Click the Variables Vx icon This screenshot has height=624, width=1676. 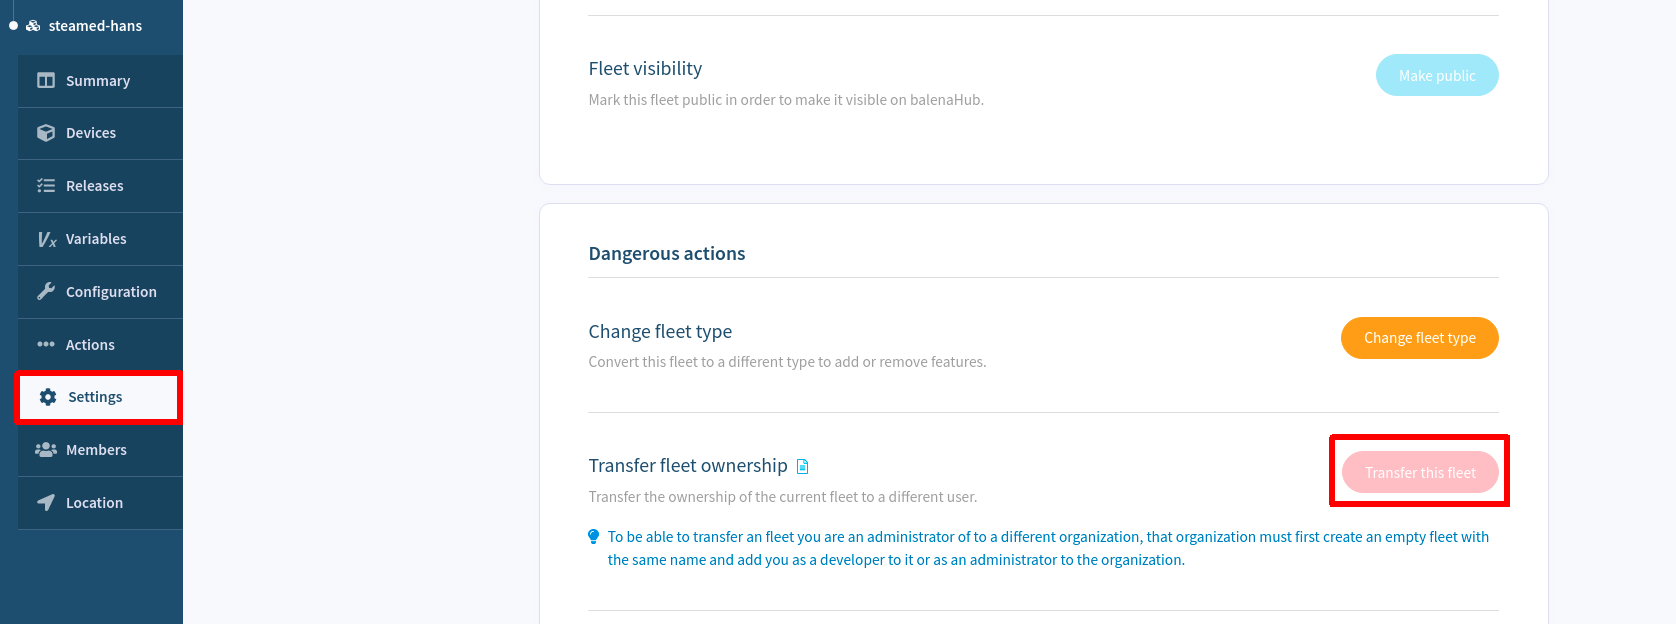click(47, 239)
